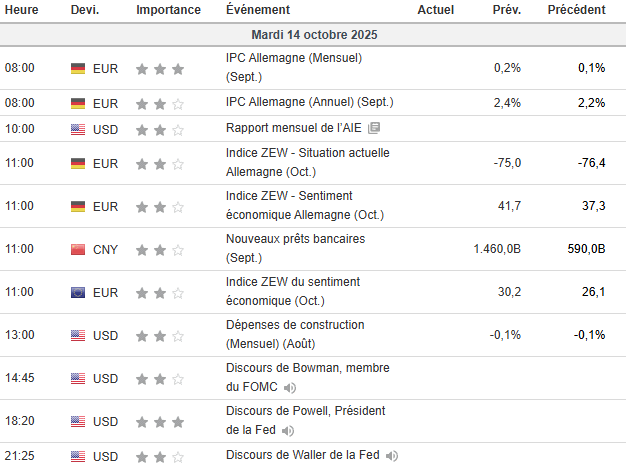Click the speaker icon beside Bowman's FOMC speech

[289, 388]
